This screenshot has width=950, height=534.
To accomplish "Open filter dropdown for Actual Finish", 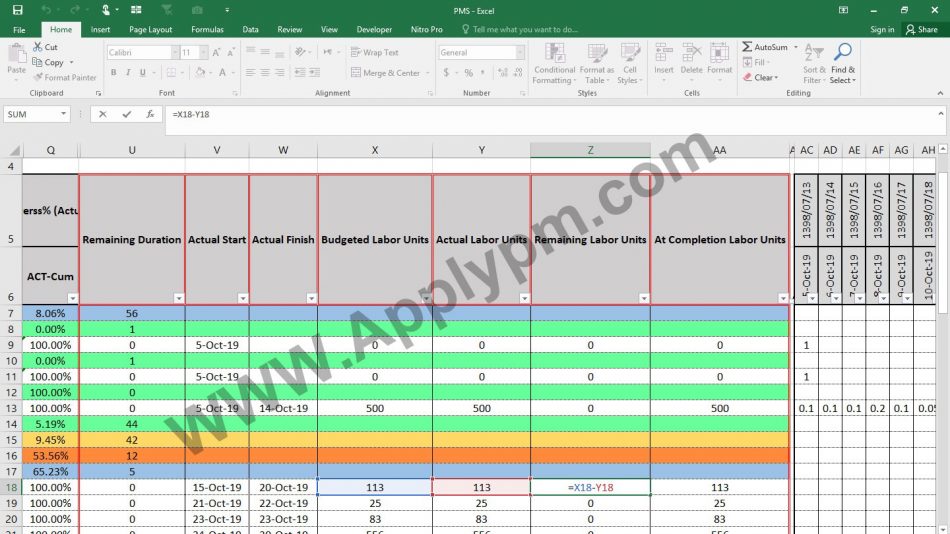I will click(311, 298).
